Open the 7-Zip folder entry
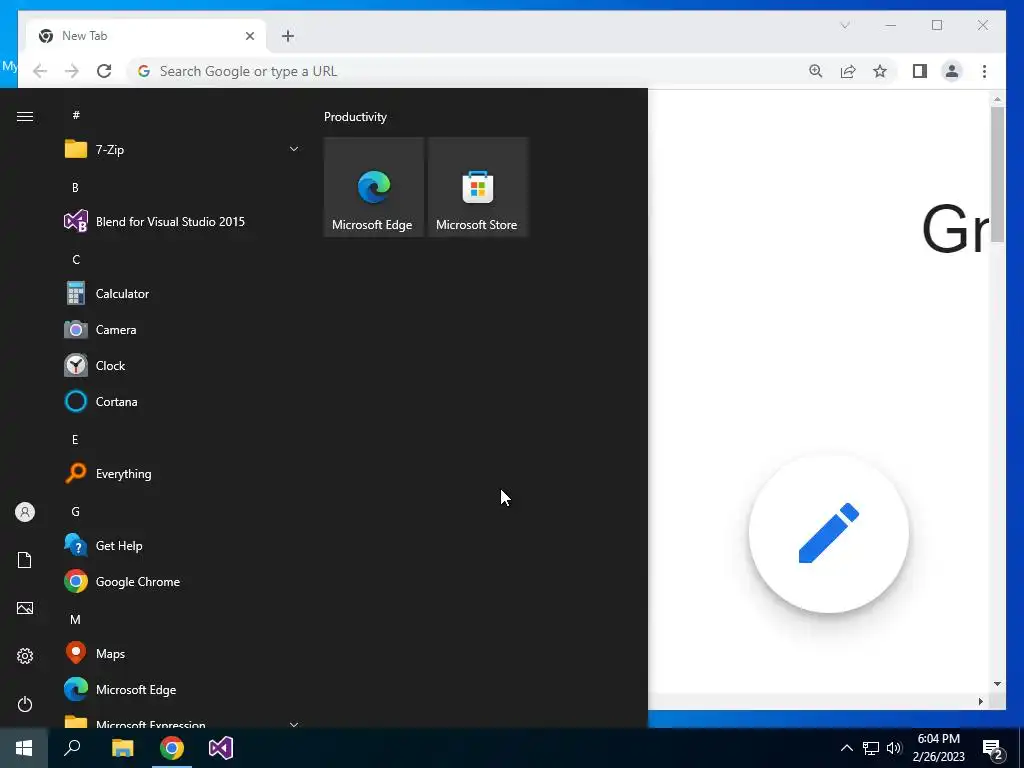 tap(182, 150)
